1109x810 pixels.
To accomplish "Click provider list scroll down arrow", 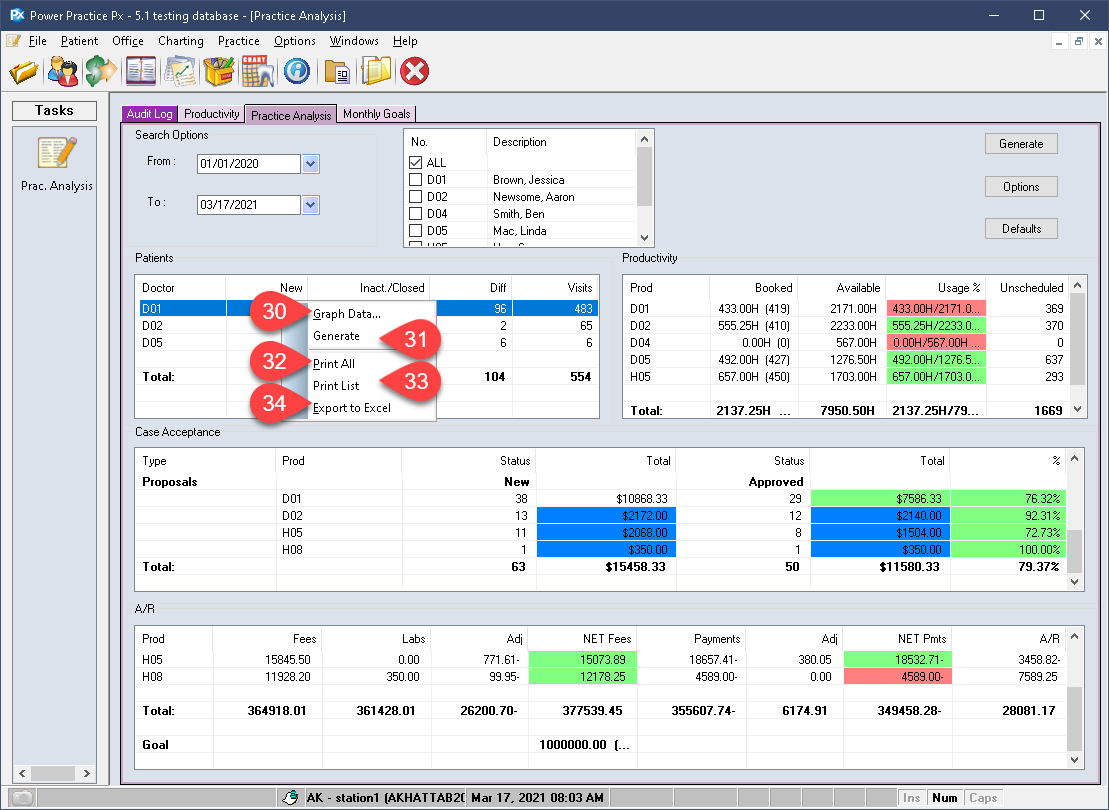I will click(644, 238).
